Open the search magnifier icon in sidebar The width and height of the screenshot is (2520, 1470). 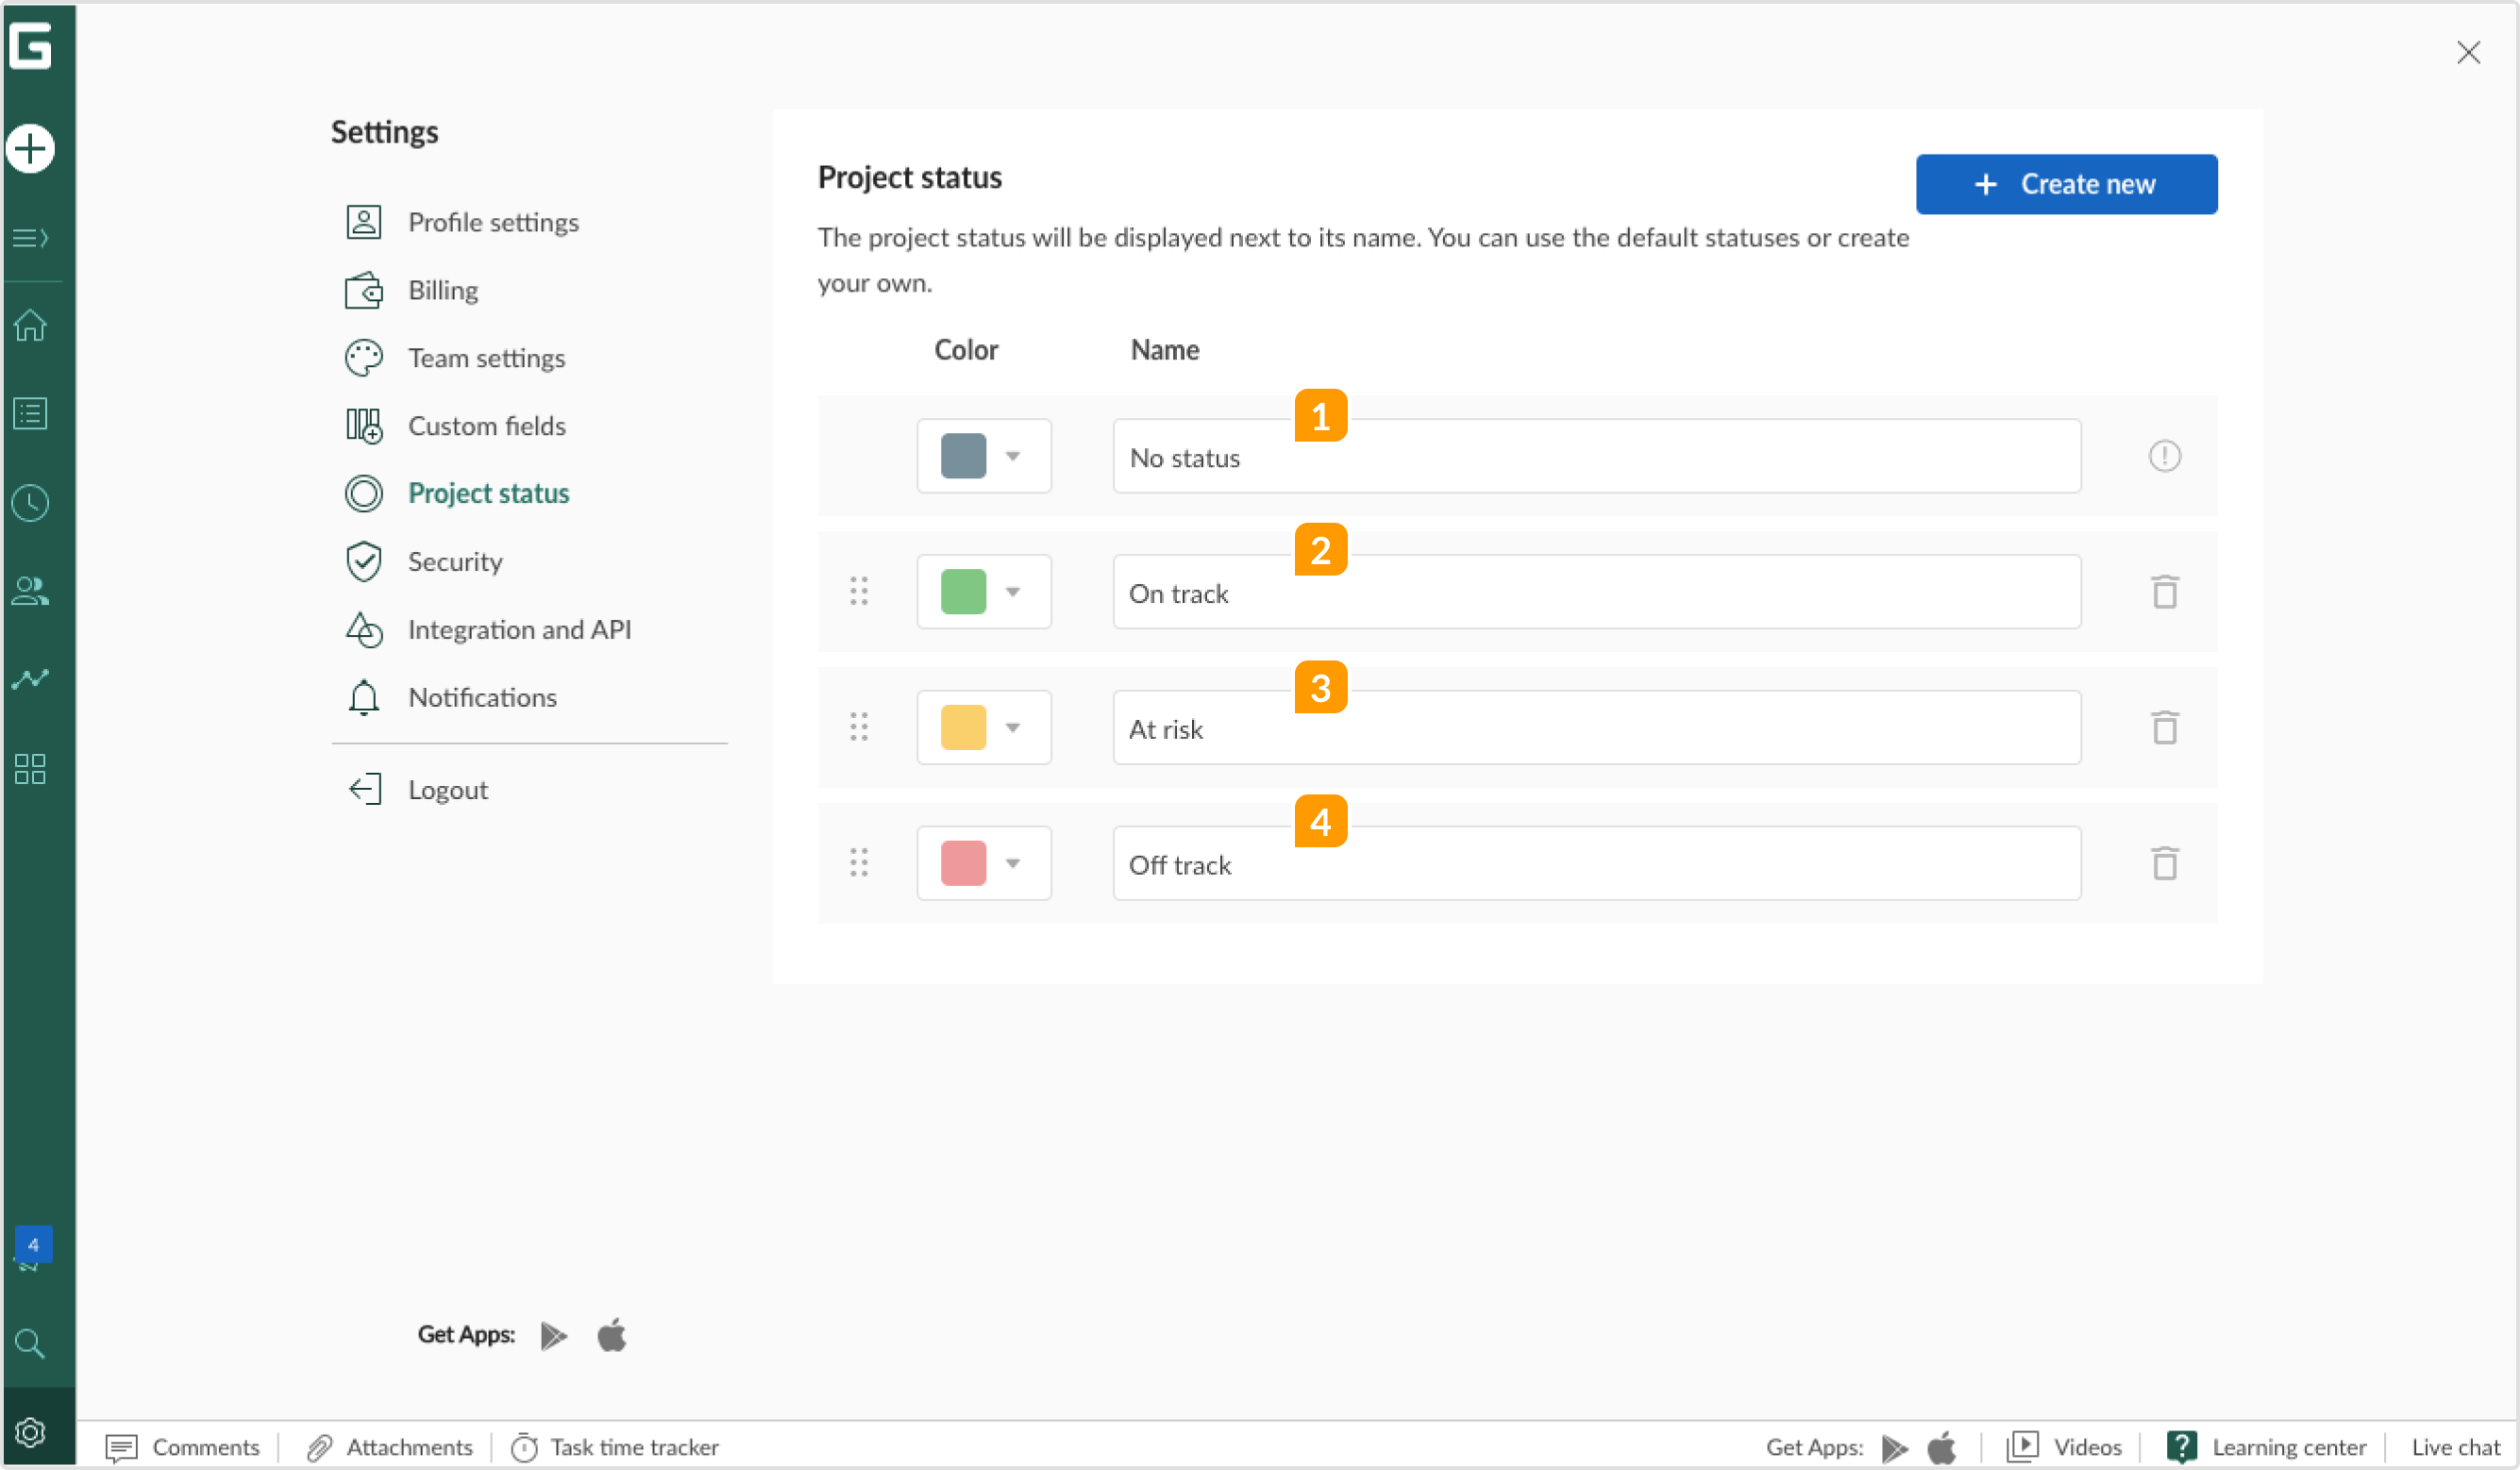(30, 1343)
